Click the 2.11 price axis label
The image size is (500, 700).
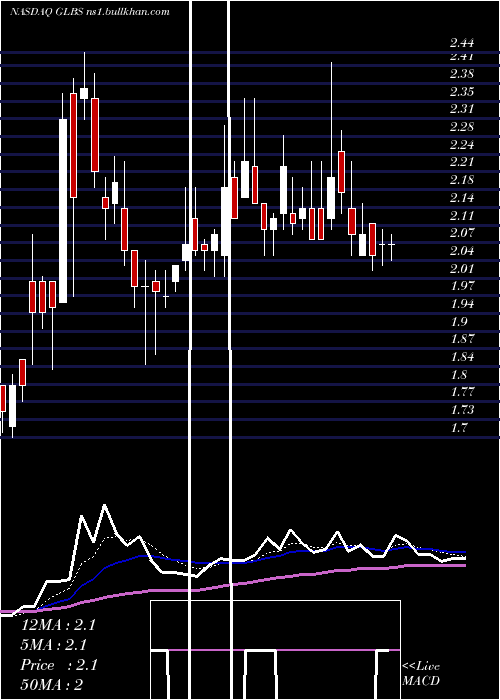(x=462, y=216)
